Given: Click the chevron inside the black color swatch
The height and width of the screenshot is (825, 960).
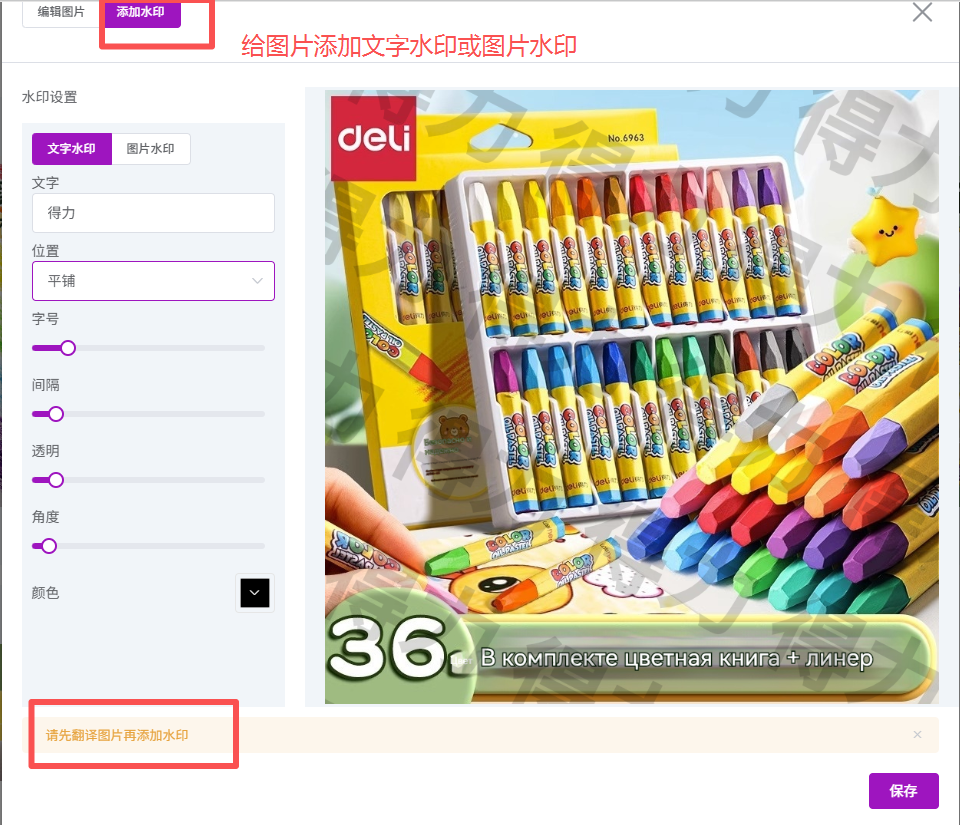Looking at the screenshot, I should (x=255, y=592).
